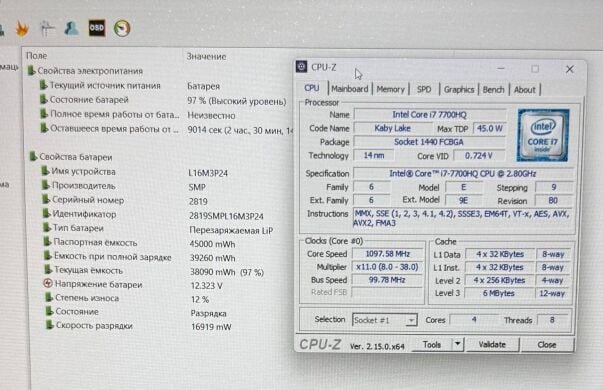Viewport: 603px width, 390px height.
Task: Open the OSD panel icon in toolbar
Action: pos(97,28)
